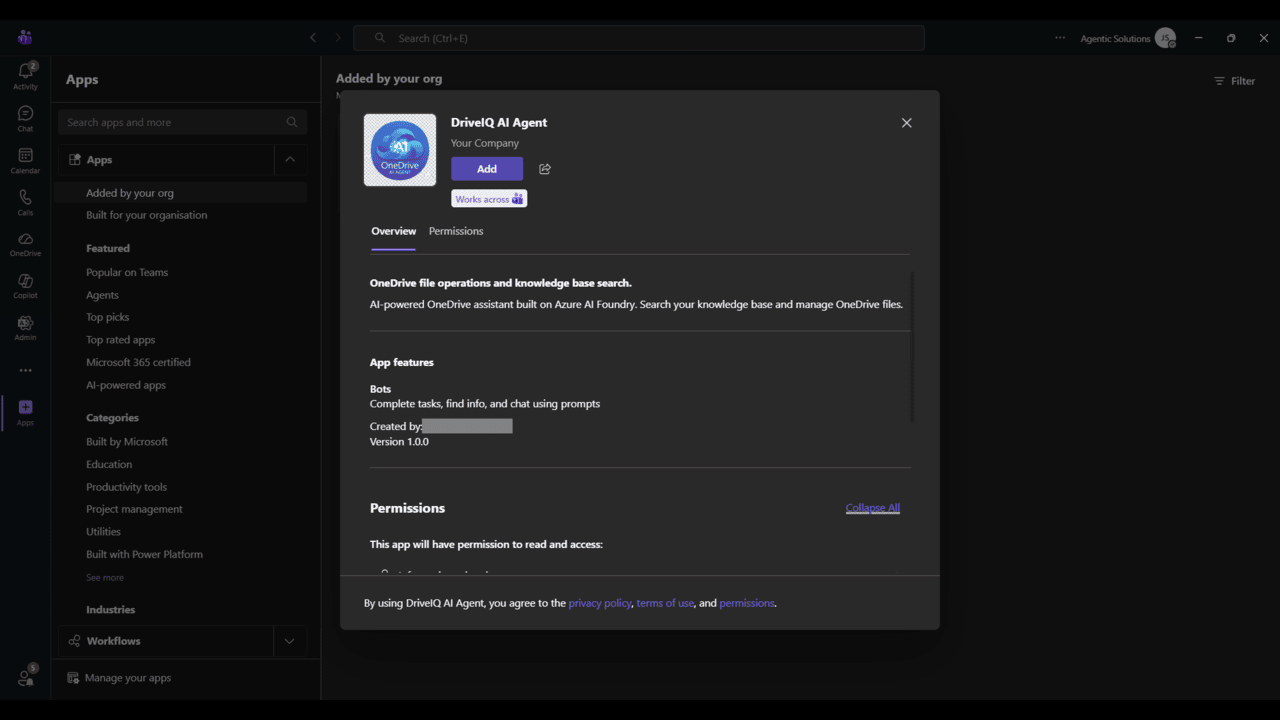Image resolution: width=1280 pixels, height=720 pixels.
Task: Select Built for your organisation
Action: tap(147, 215)
